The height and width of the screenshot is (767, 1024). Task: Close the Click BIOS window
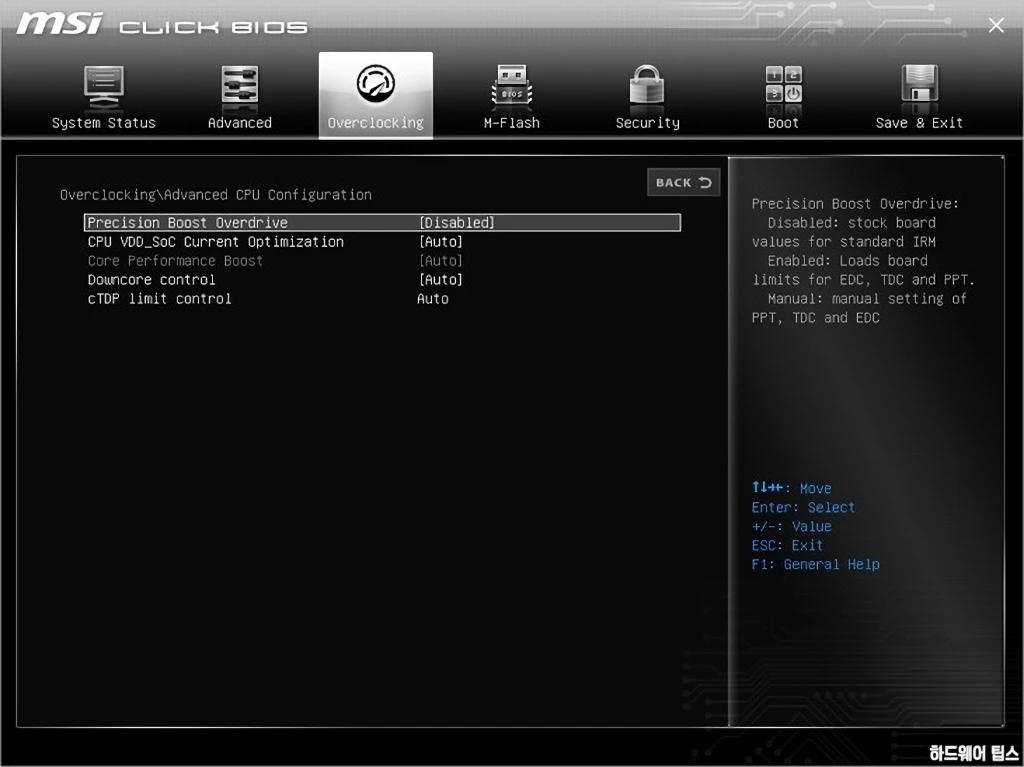tap(996, 25)
